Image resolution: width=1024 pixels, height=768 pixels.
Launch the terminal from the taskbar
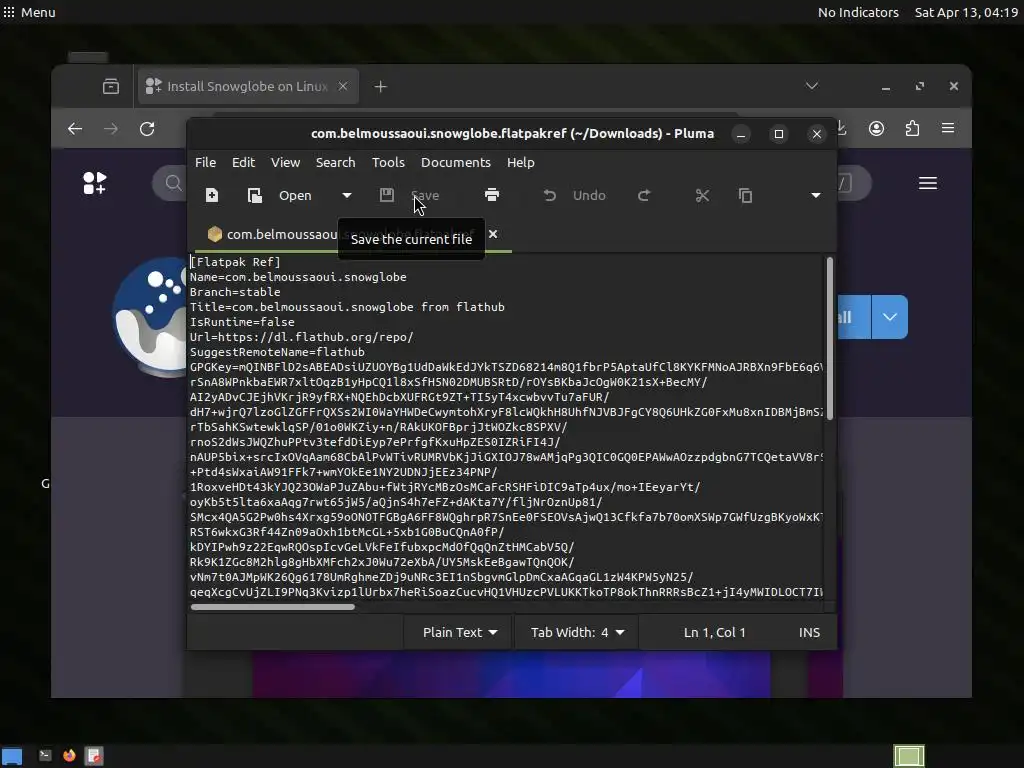[45, 756]
